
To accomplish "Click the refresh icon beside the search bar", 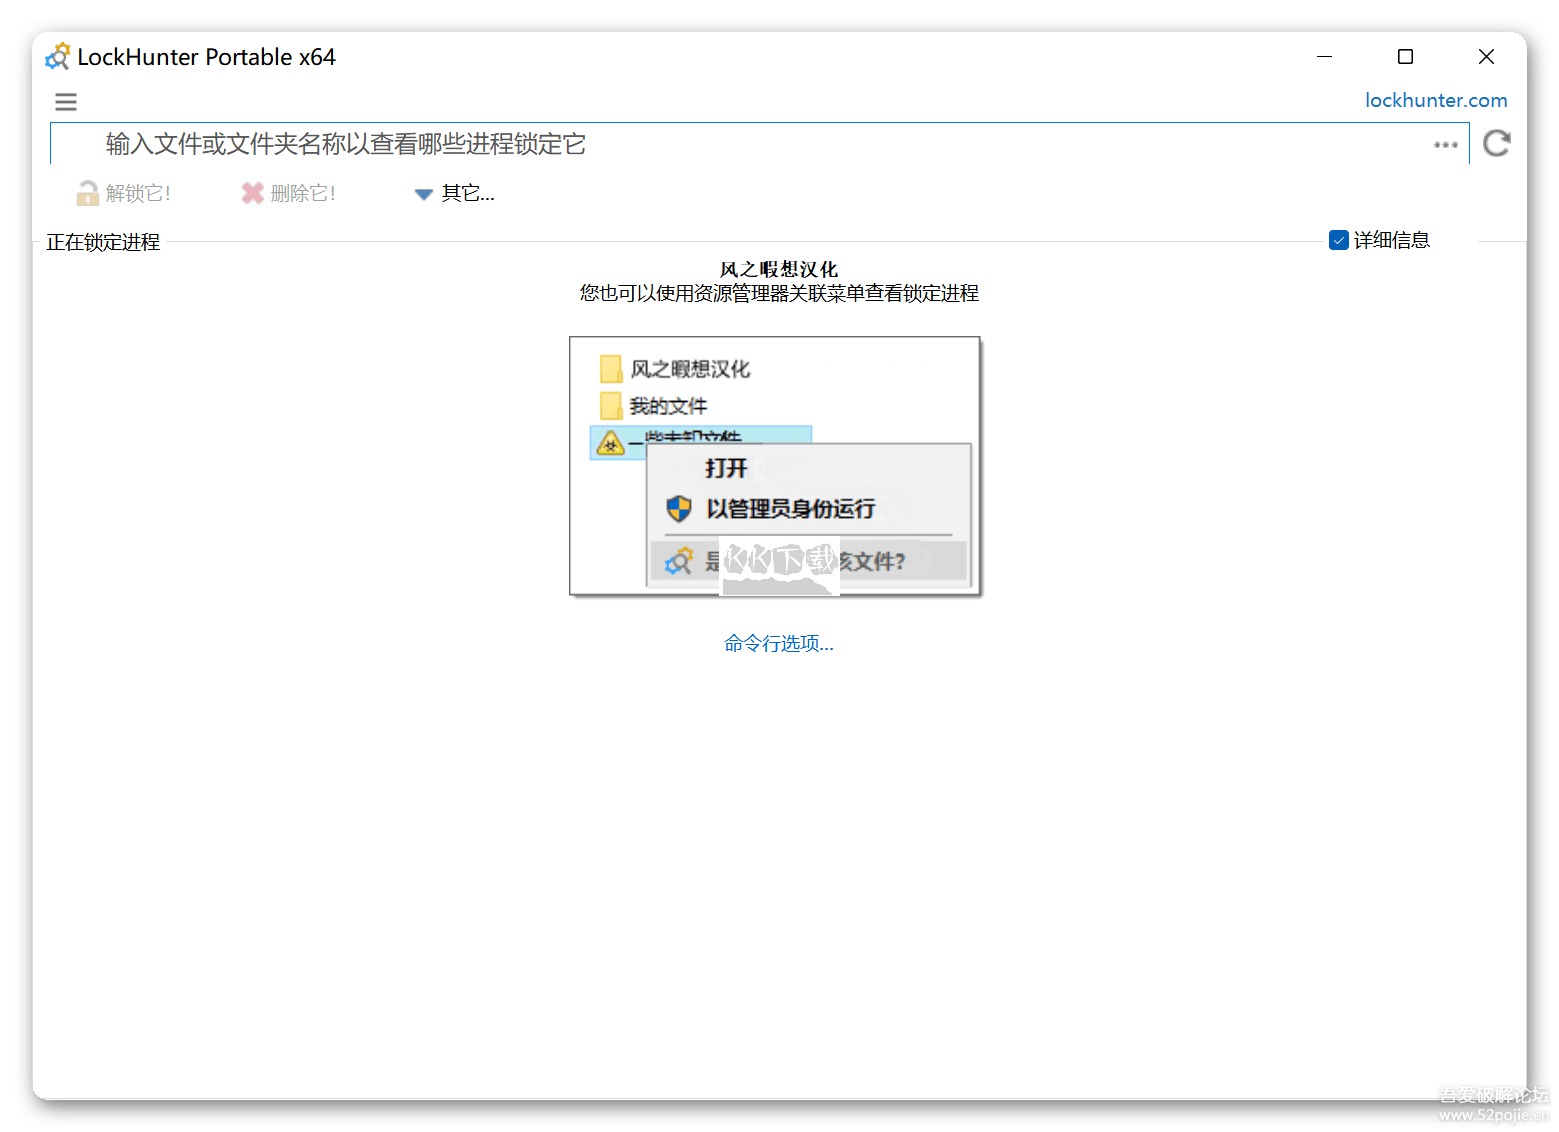I will coord(1497,143).
